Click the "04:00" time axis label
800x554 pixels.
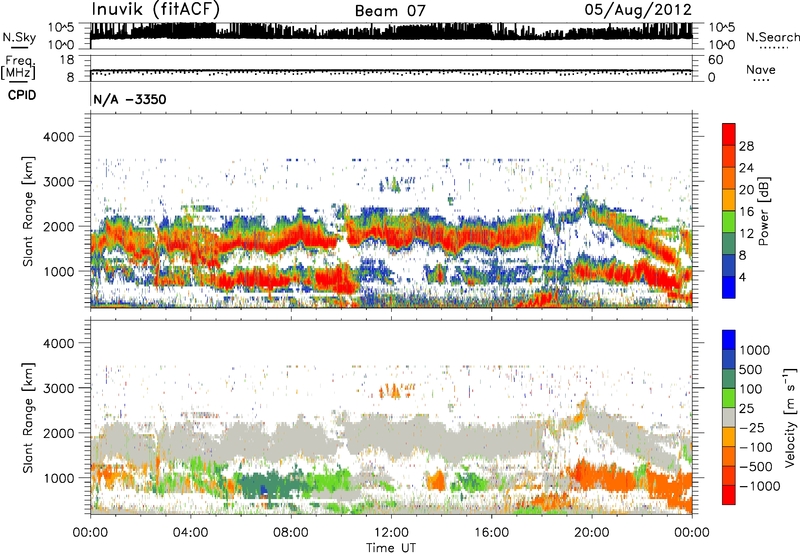pos(190,533)
